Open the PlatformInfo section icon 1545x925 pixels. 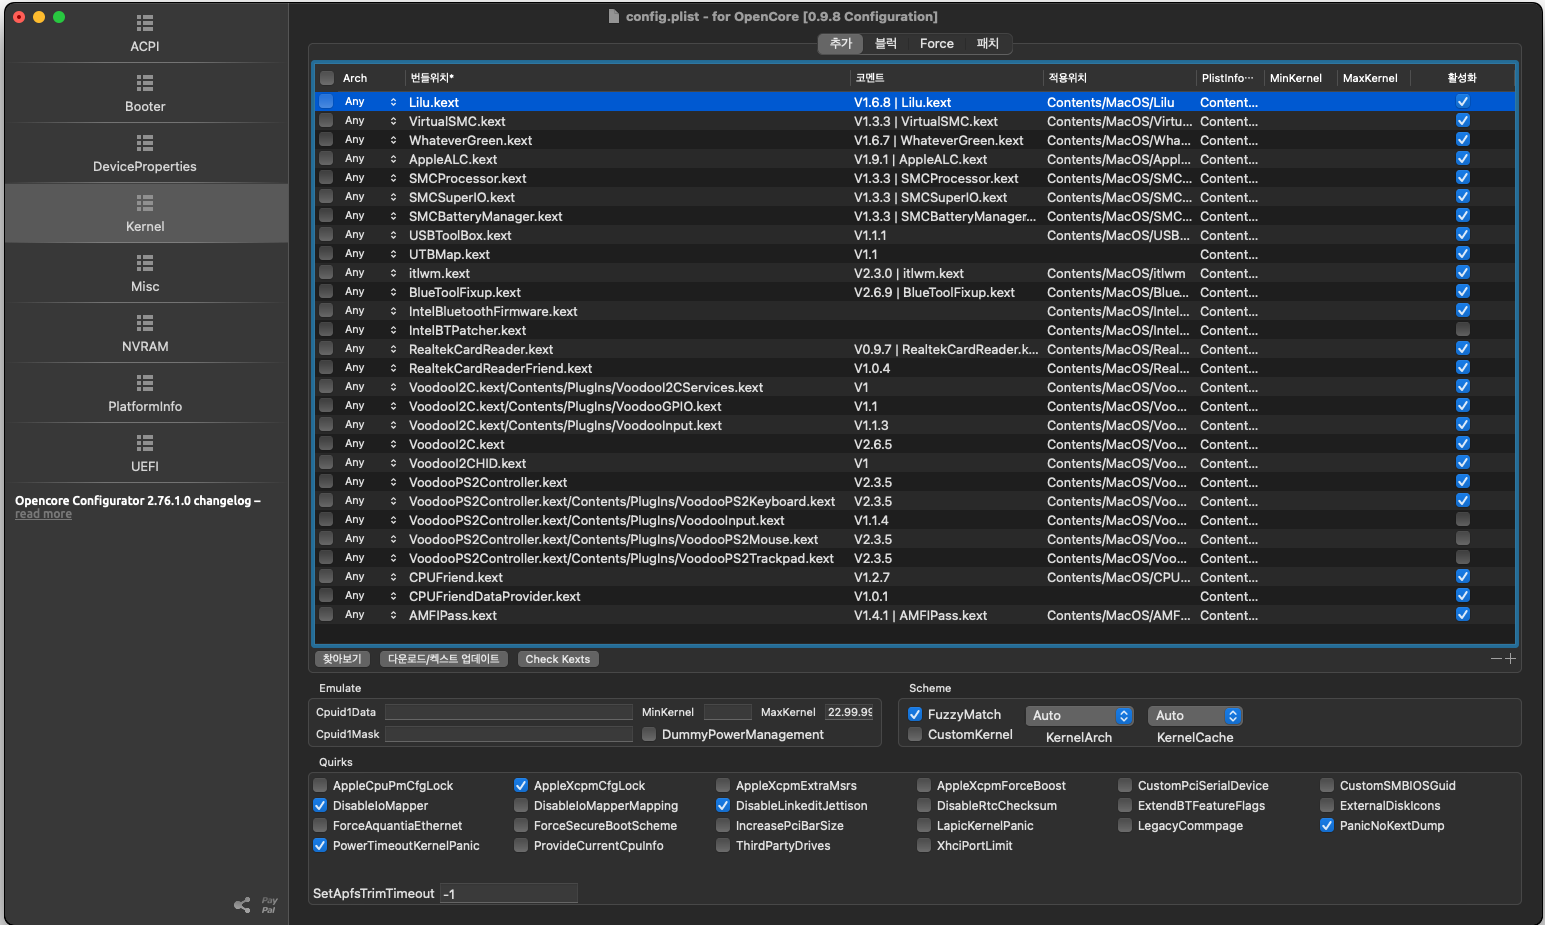coord(145,383)
